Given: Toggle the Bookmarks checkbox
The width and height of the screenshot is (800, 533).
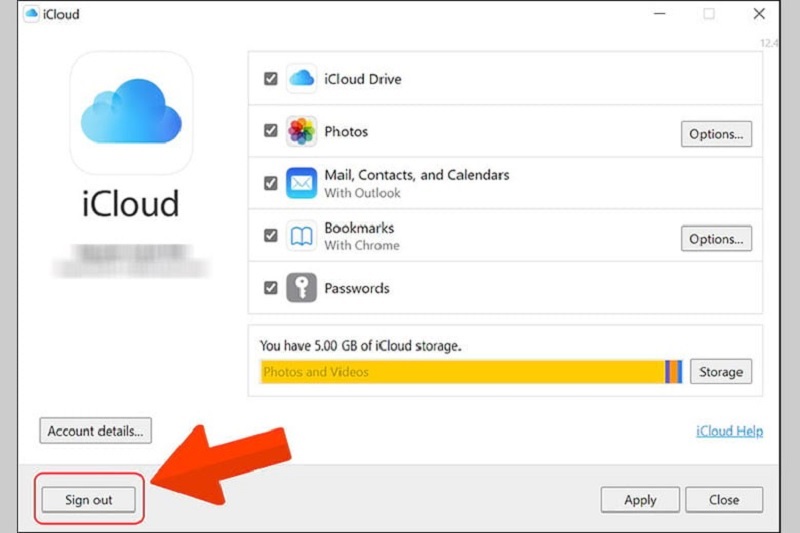Looking at the screenshot, I should pos(270,236).
